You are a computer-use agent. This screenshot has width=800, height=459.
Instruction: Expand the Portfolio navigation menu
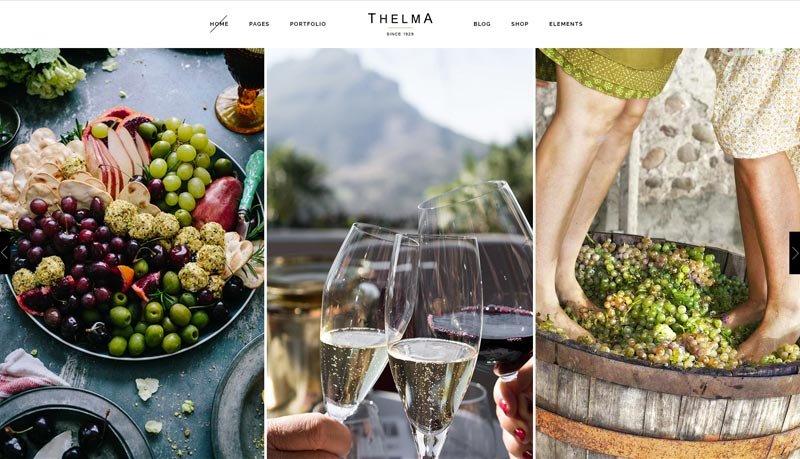pyautogui.click(x=308, y=24)
